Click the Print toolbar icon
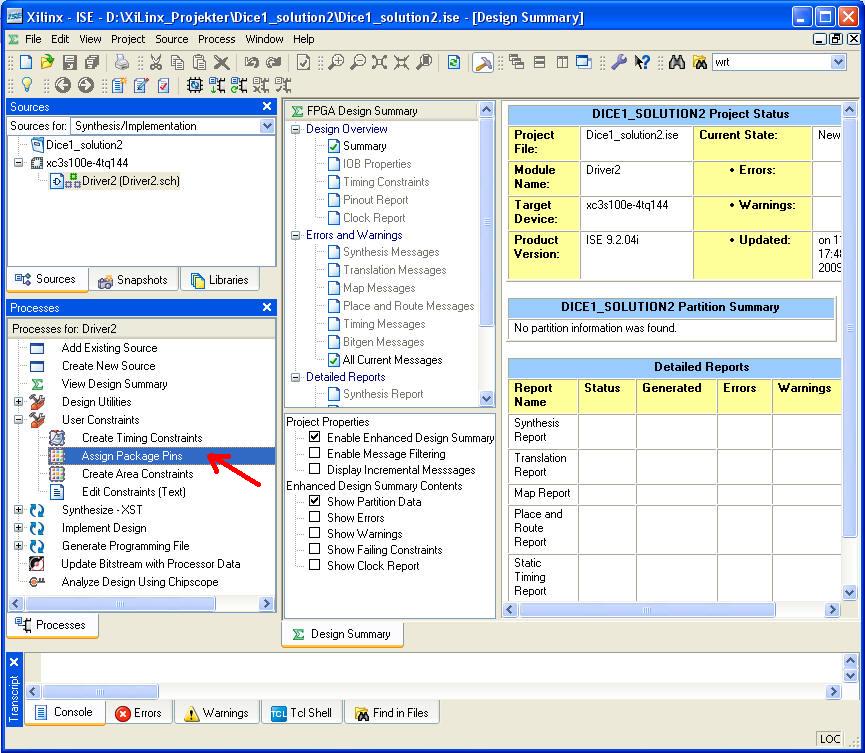865x753 pixels. tap(121, 62)
